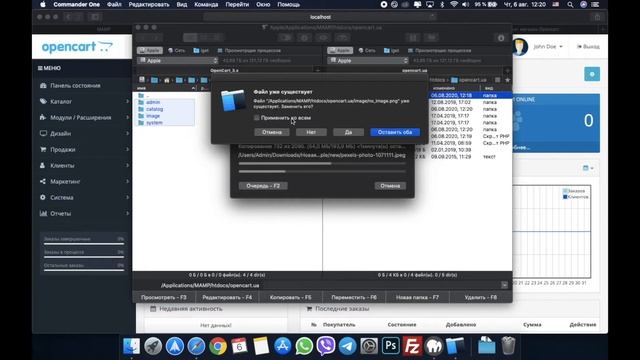
Task: Select the 'system' folder in the left panel
Action: [x=154, y=123]
